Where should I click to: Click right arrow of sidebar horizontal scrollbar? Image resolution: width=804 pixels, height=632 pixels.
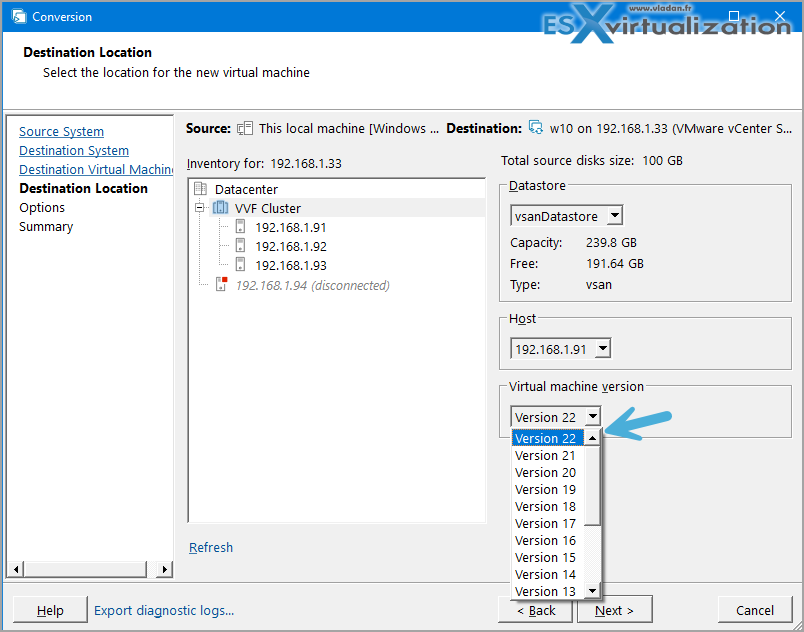pos(164,568)
